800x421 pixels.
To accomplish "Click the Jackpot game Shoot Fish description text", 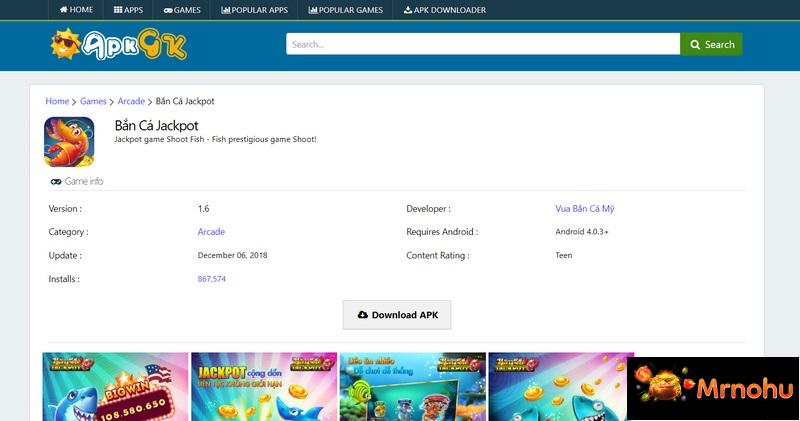I will tap(215, 139).
